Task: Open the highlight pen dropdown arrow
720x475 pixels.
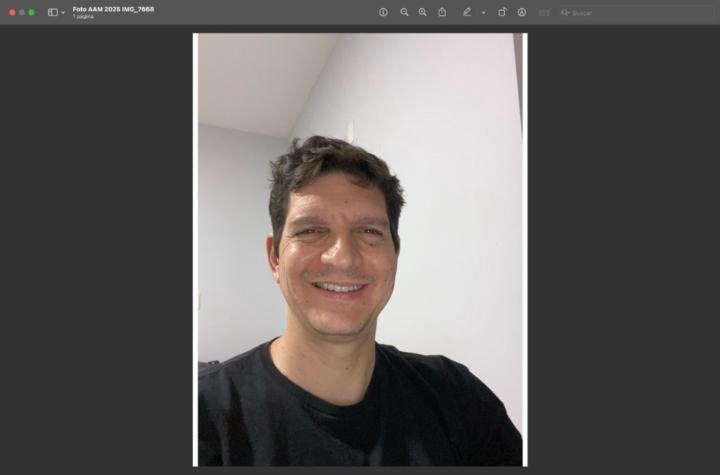Action: 483,13
